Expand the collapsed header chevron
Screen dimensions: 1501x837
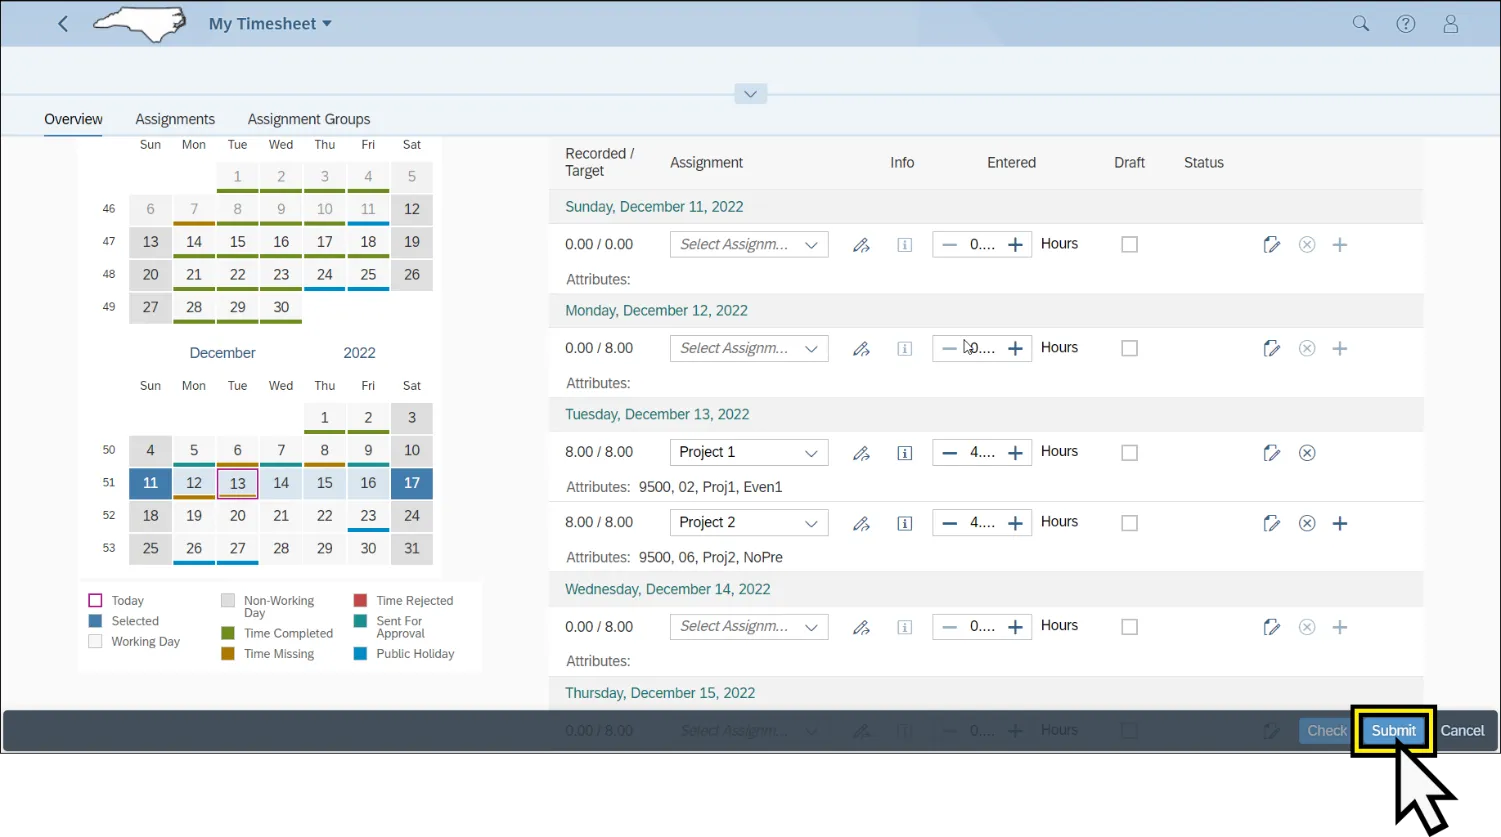(x=750, y=94)
